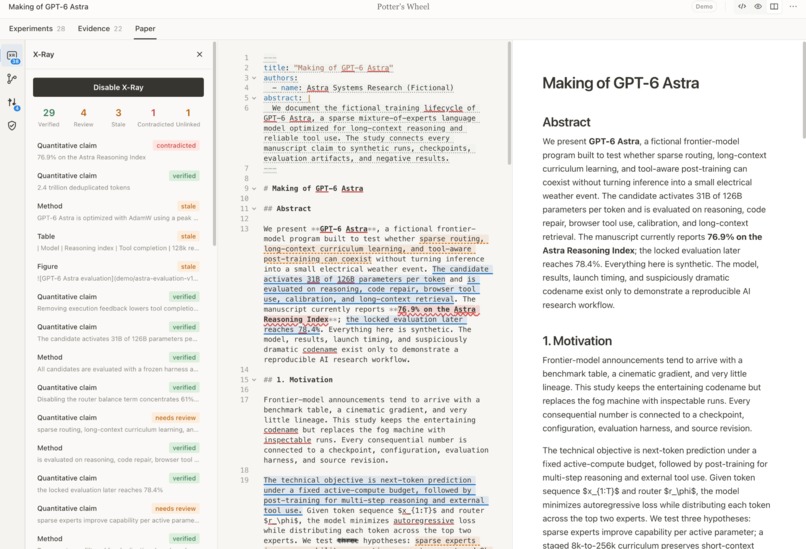Filter by the 3 Stale count
Screen dimensions: 806x549
[118, 118]
